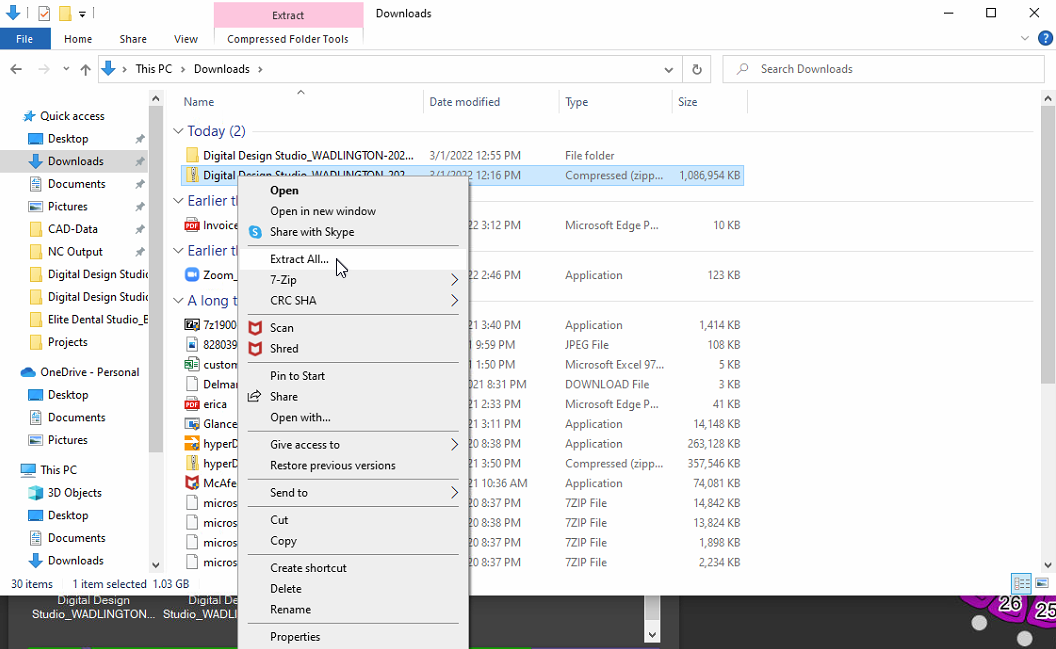Click the file list scroll-down arrow
1056x649 pixels.
point(1047,566)
